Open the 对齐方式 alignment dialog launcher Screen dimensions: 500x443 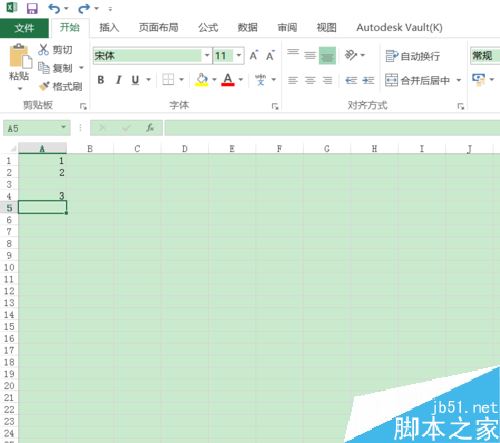click(461, 106)
